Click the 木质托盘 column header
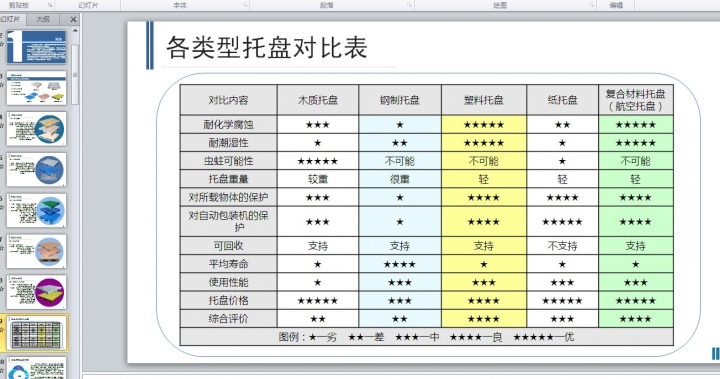 pos(318,100)
